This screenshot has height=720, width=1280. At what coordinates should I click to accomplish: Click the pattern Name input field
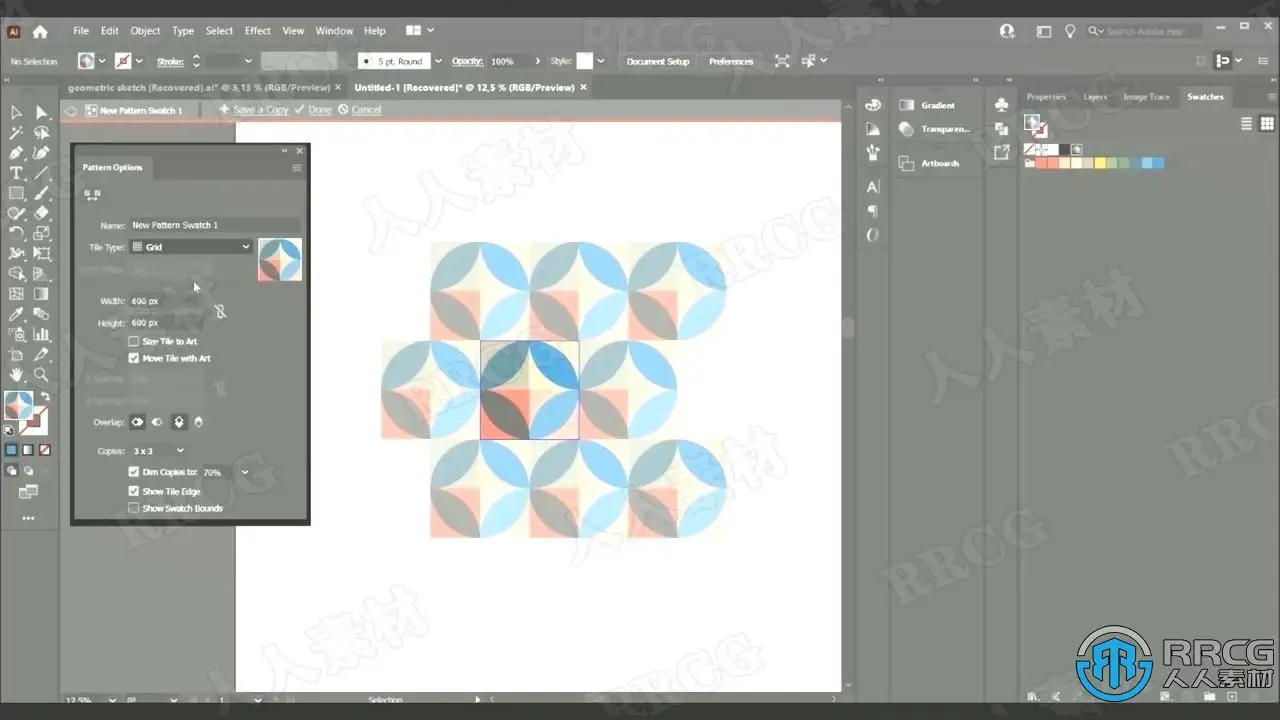pyautogui.click(x=215, y=225)
